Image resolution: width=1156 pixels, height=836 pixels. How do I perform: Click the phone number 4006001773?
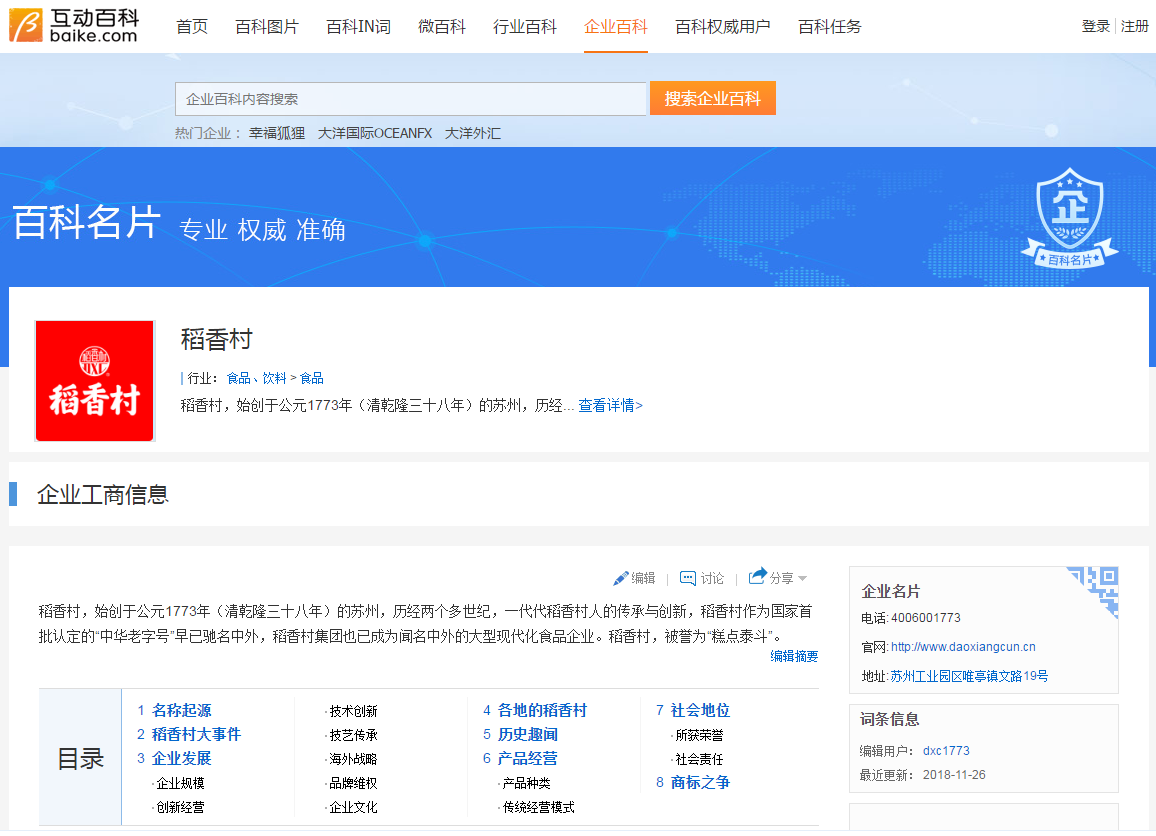pos(926,618)
